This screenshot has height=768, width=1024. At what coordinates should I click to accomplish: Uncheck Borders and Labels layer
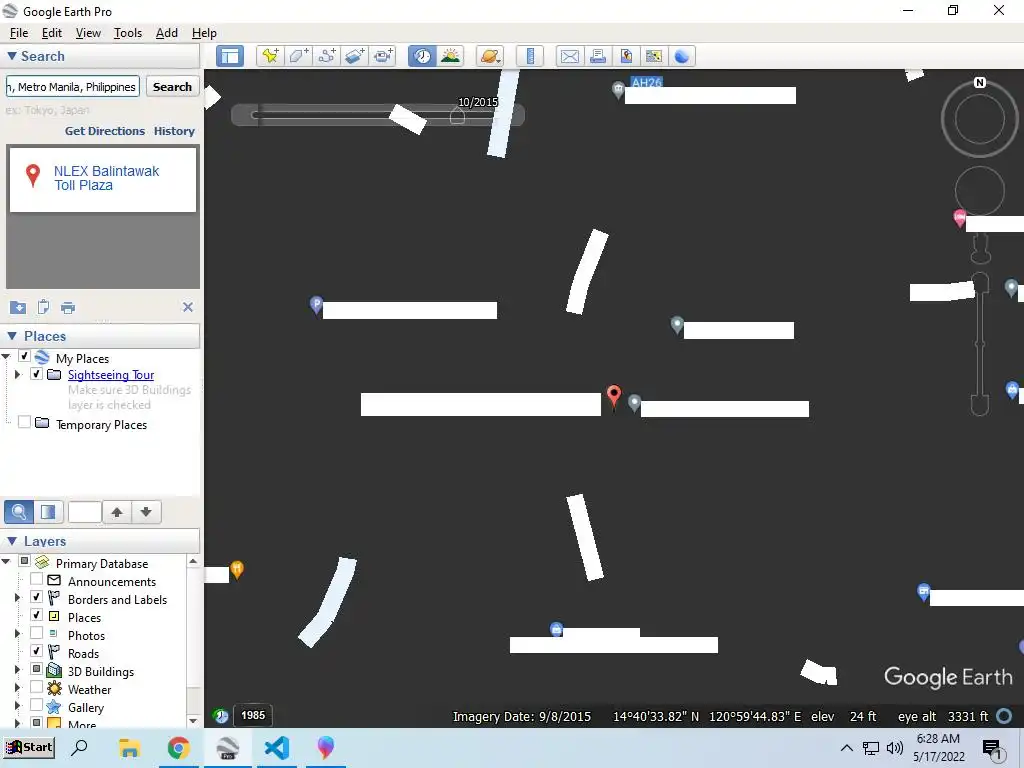click(x=37, y=597)
